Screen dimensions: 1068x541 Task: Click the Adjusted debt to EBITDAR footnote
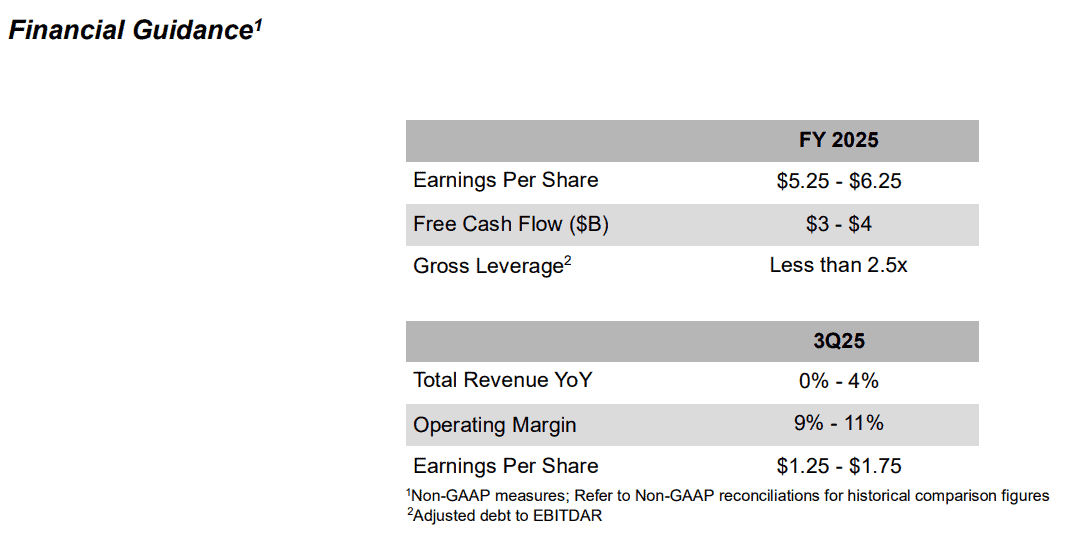505,515
